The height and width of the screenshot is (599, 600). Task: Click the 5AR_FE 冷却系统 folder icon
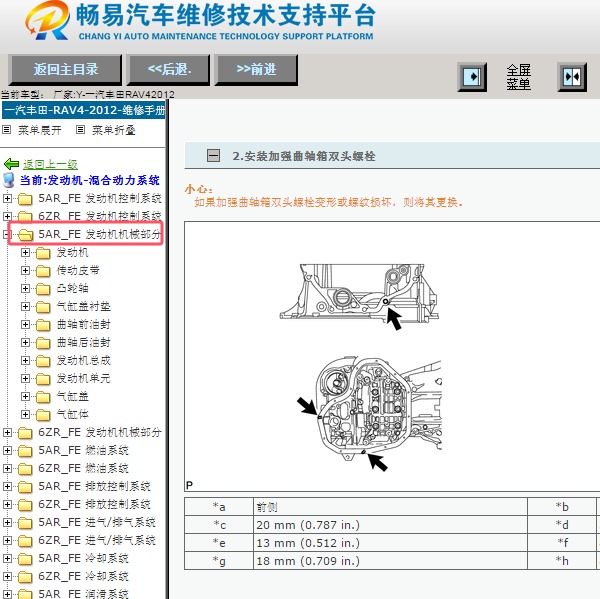click(25, 559)
